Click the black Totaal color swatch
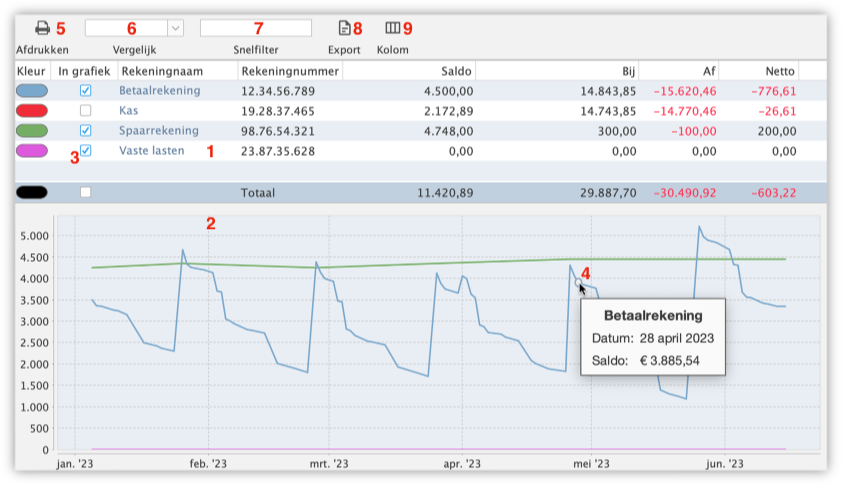 point(34,192)
